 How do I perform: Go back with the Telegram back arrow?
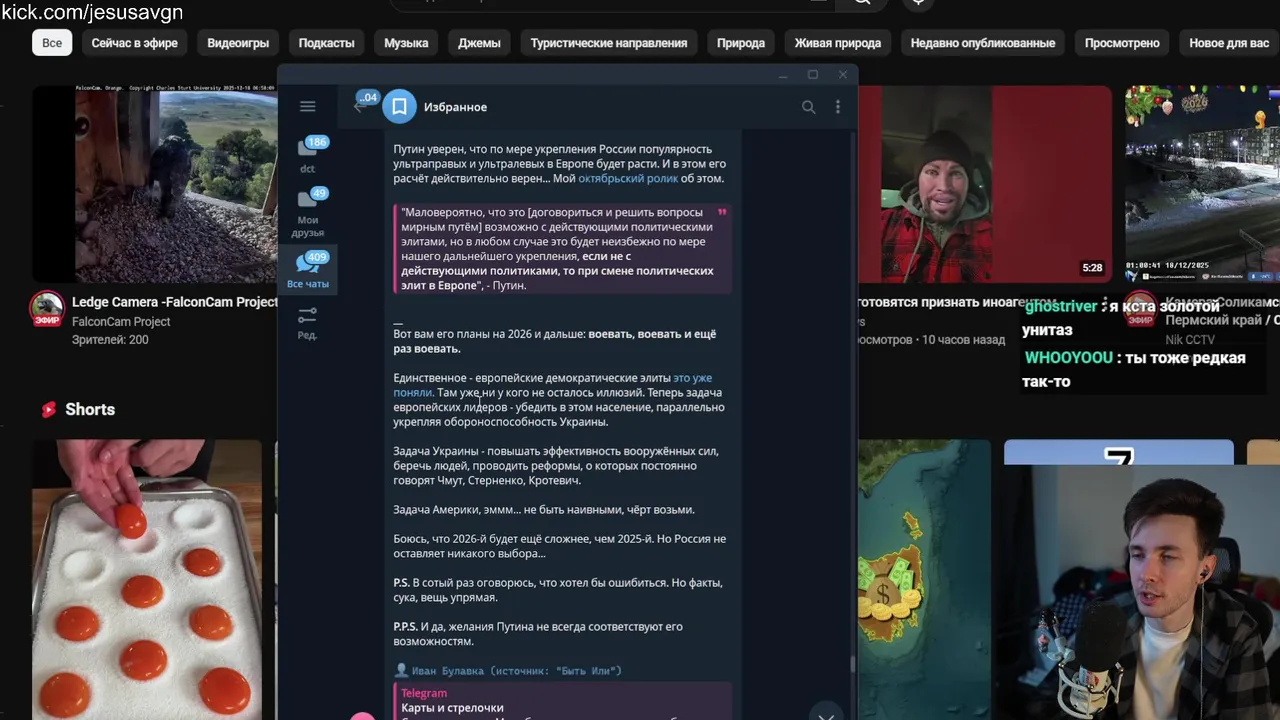click(359, 106)
